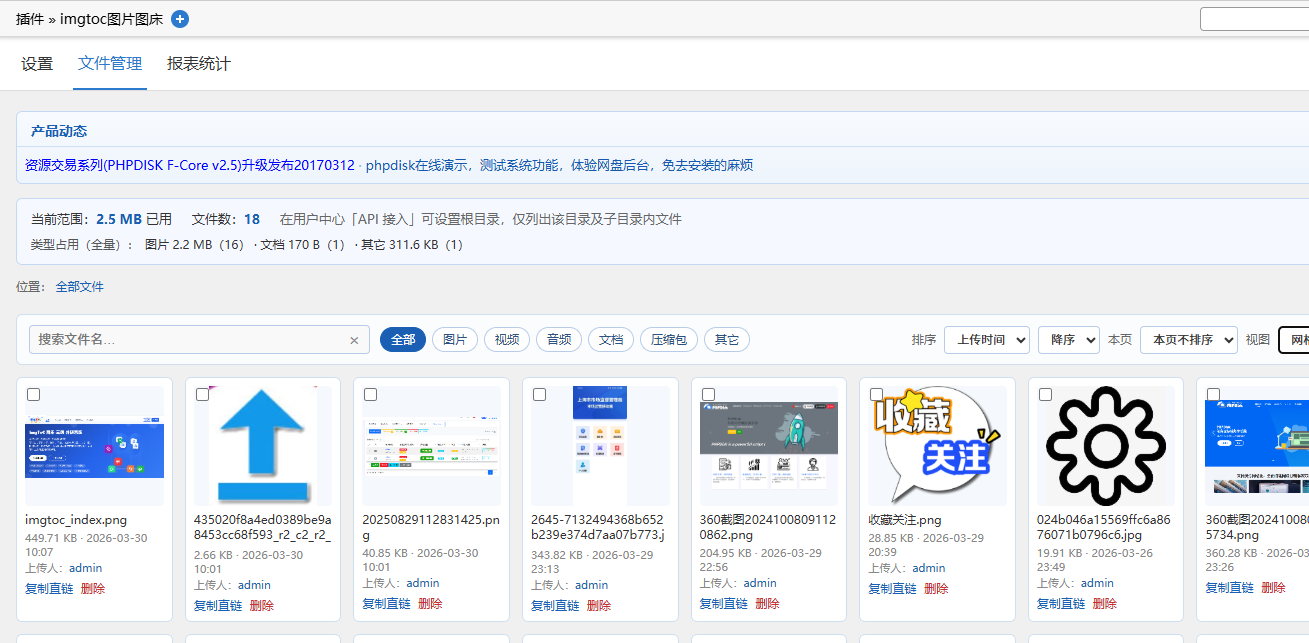Click the blue + icon beside imgtoc图片图床

pyautogui.click(x=179, y=18)
